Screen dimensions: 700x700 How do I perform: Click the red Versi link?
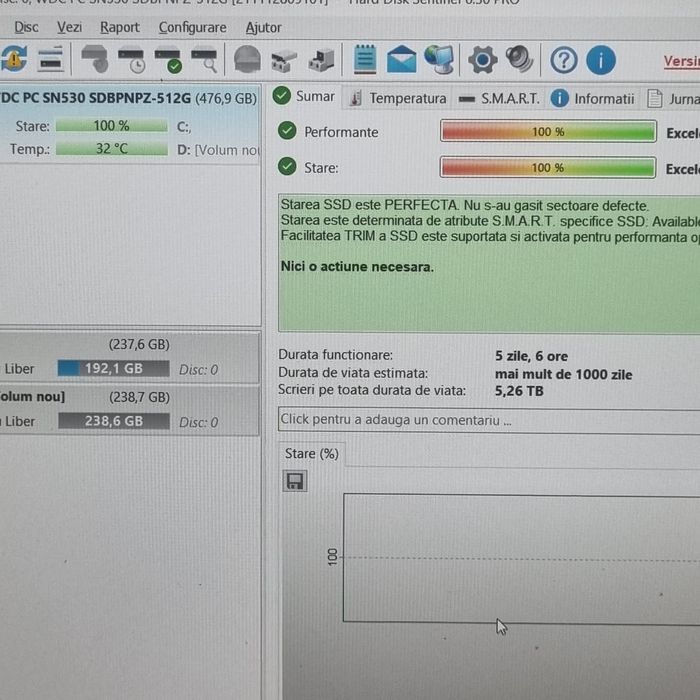tap(681, 61)
